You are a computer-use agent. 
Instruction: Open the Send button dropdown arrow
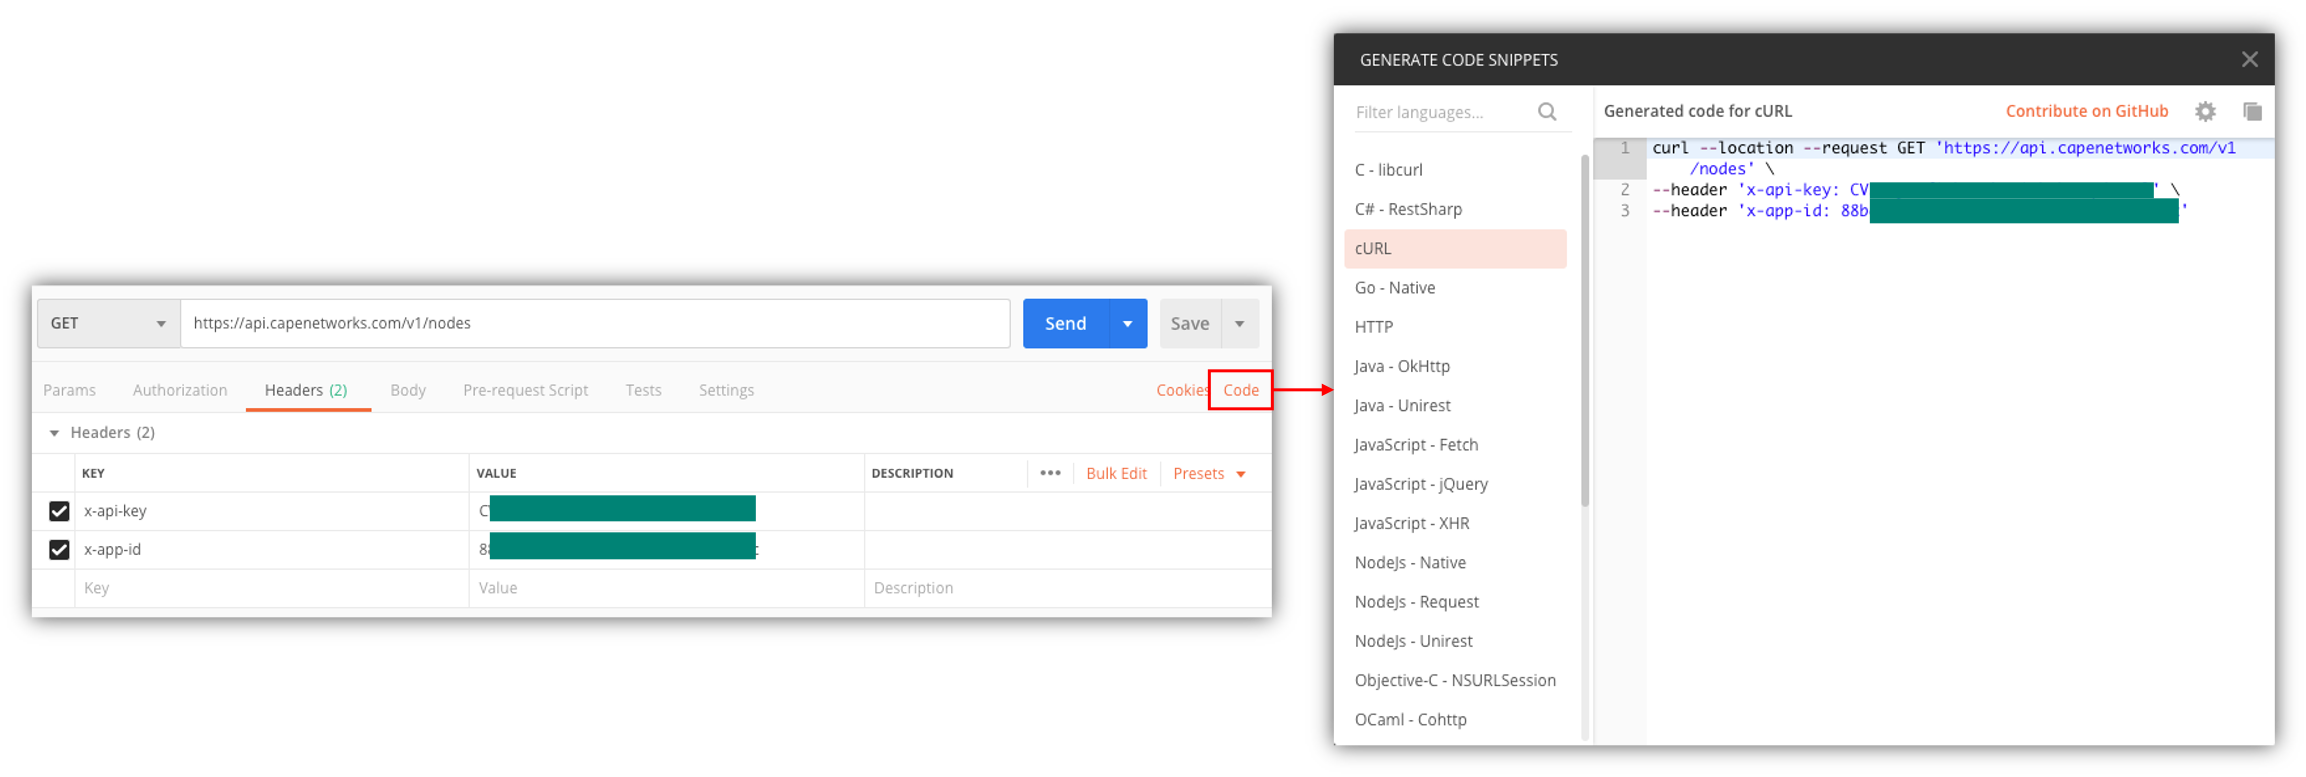click(1127, 323)
